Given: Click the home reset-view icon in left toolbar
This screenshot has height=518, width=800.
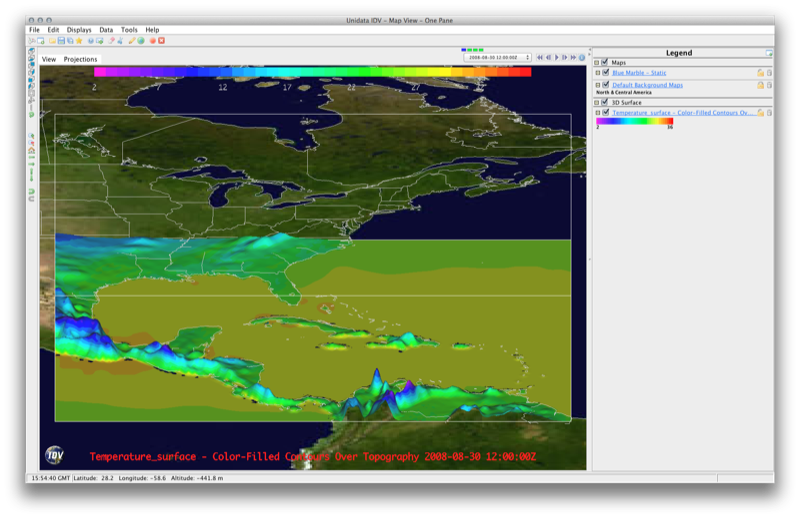Looking at the screenshot, I should coord(32,151).
